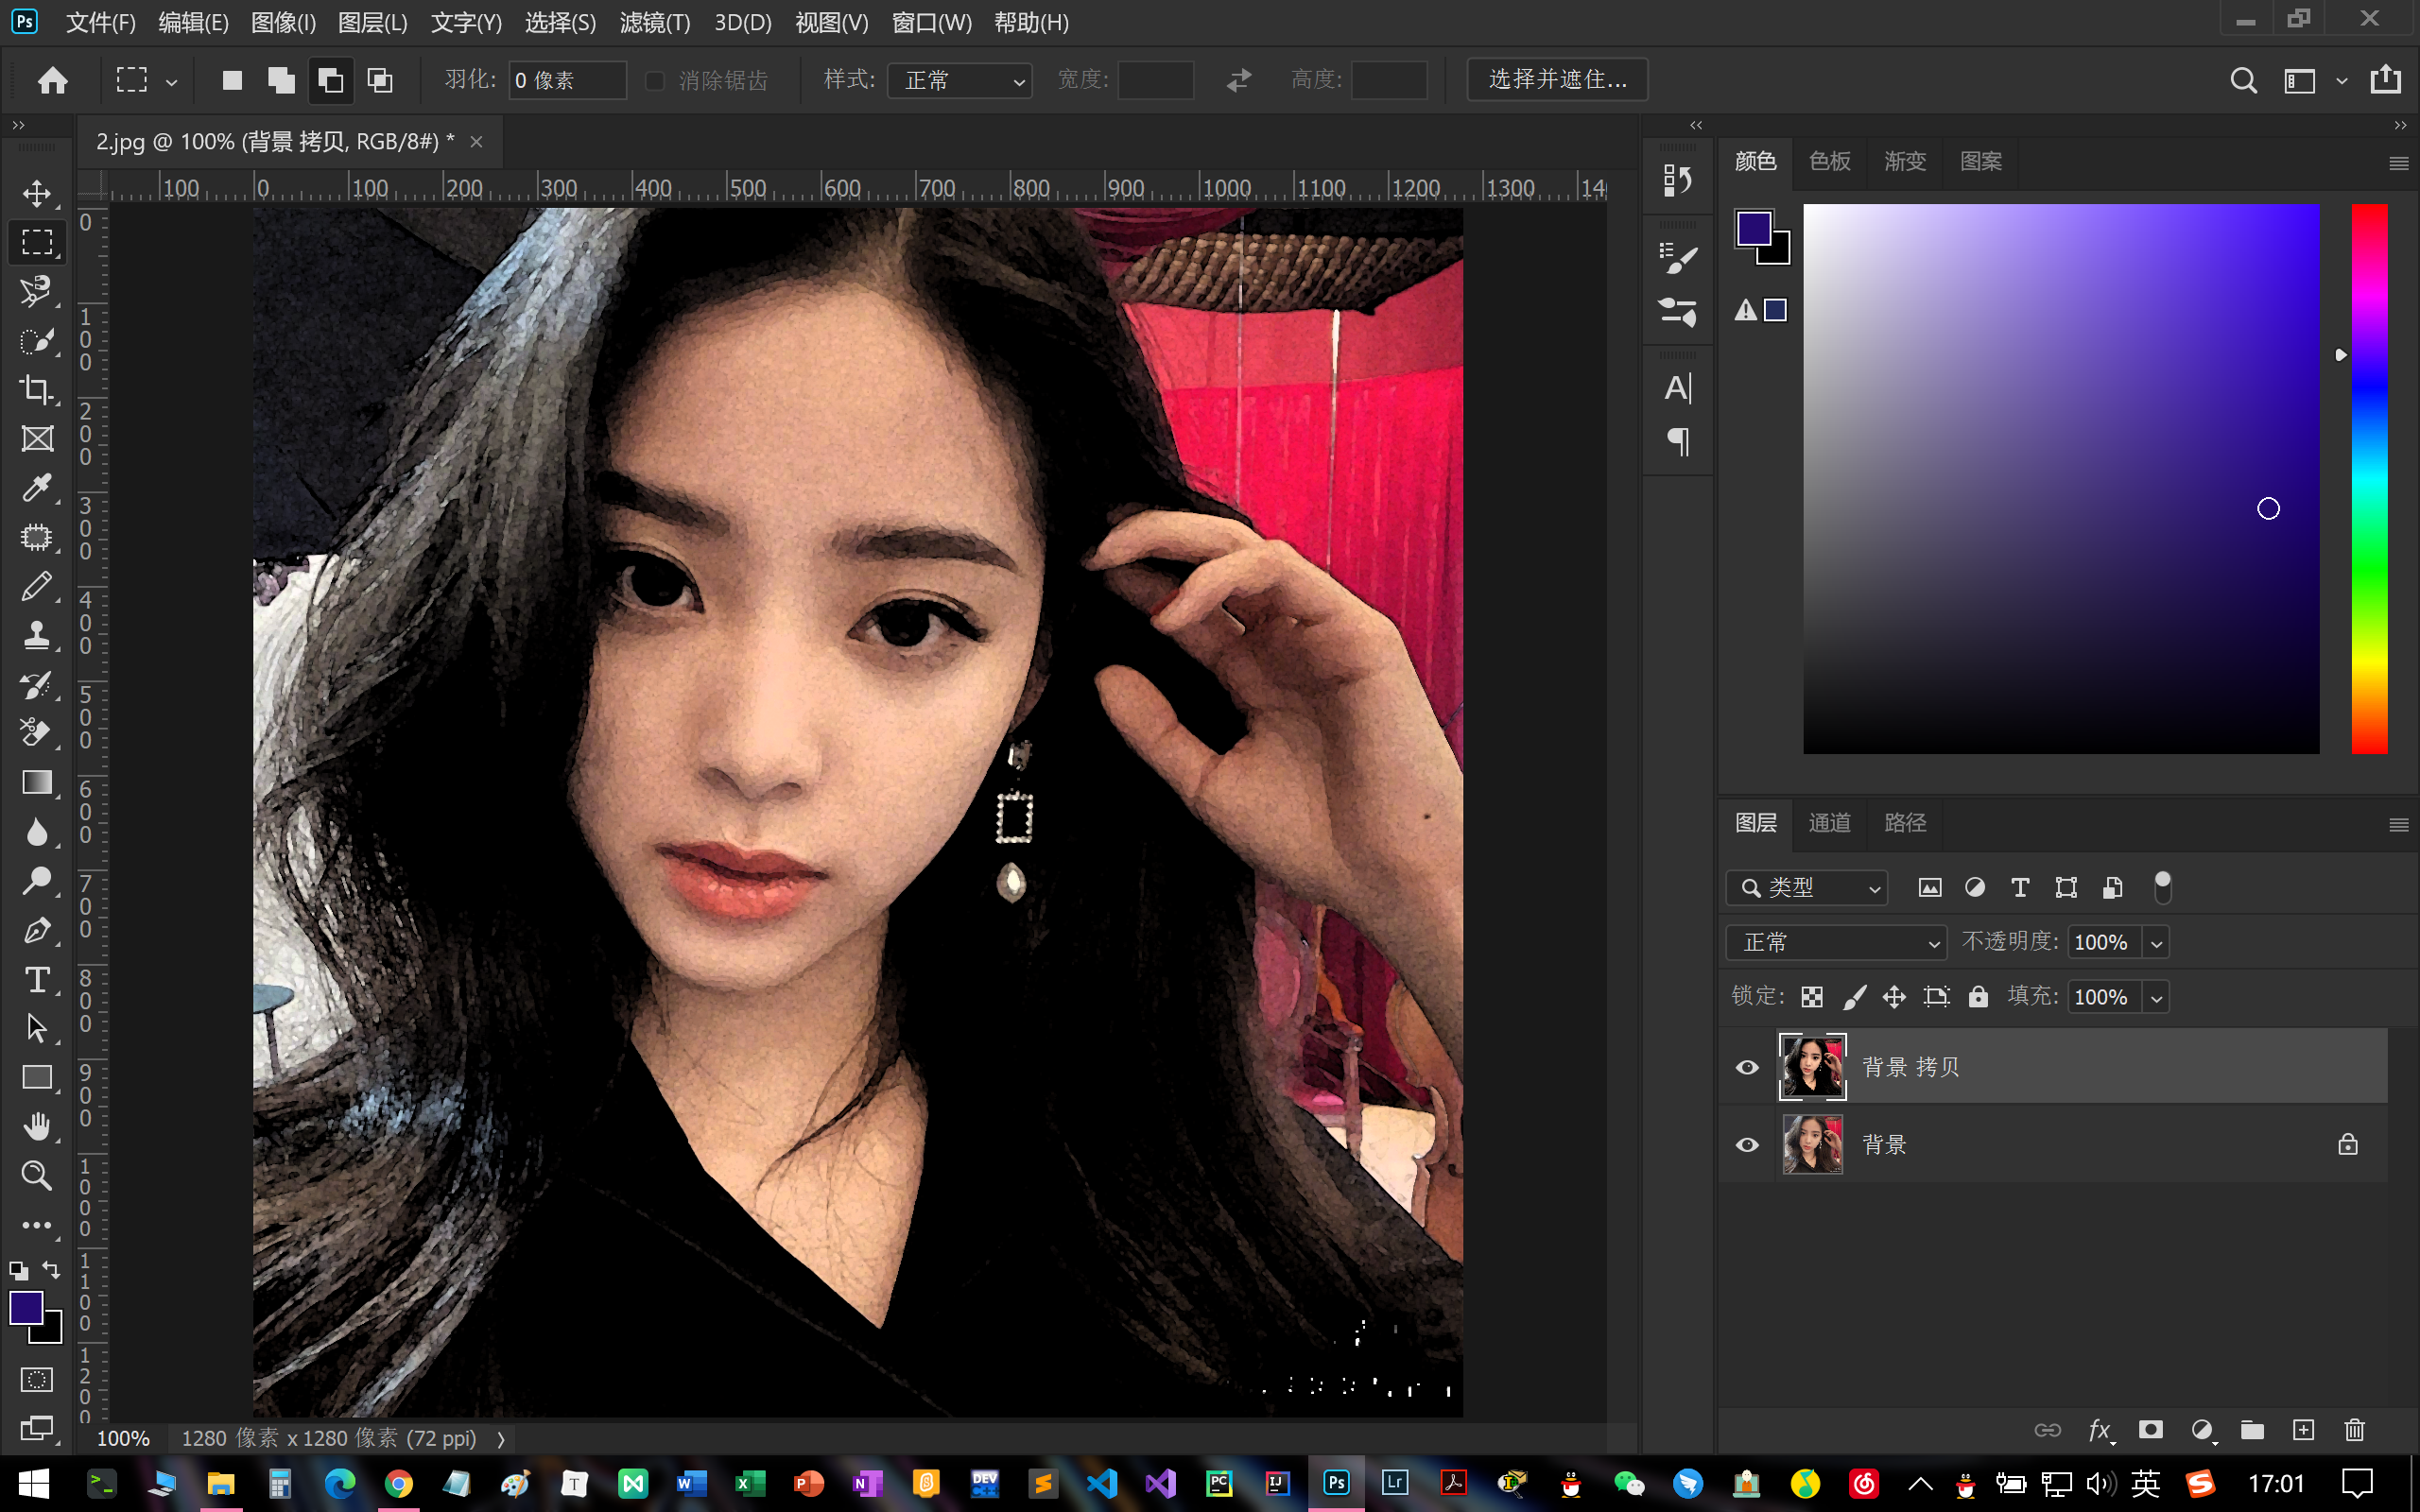2420x1512 pixels.
Task: Choose Subtract from Selection mode
Action: (x=331, y=80)
